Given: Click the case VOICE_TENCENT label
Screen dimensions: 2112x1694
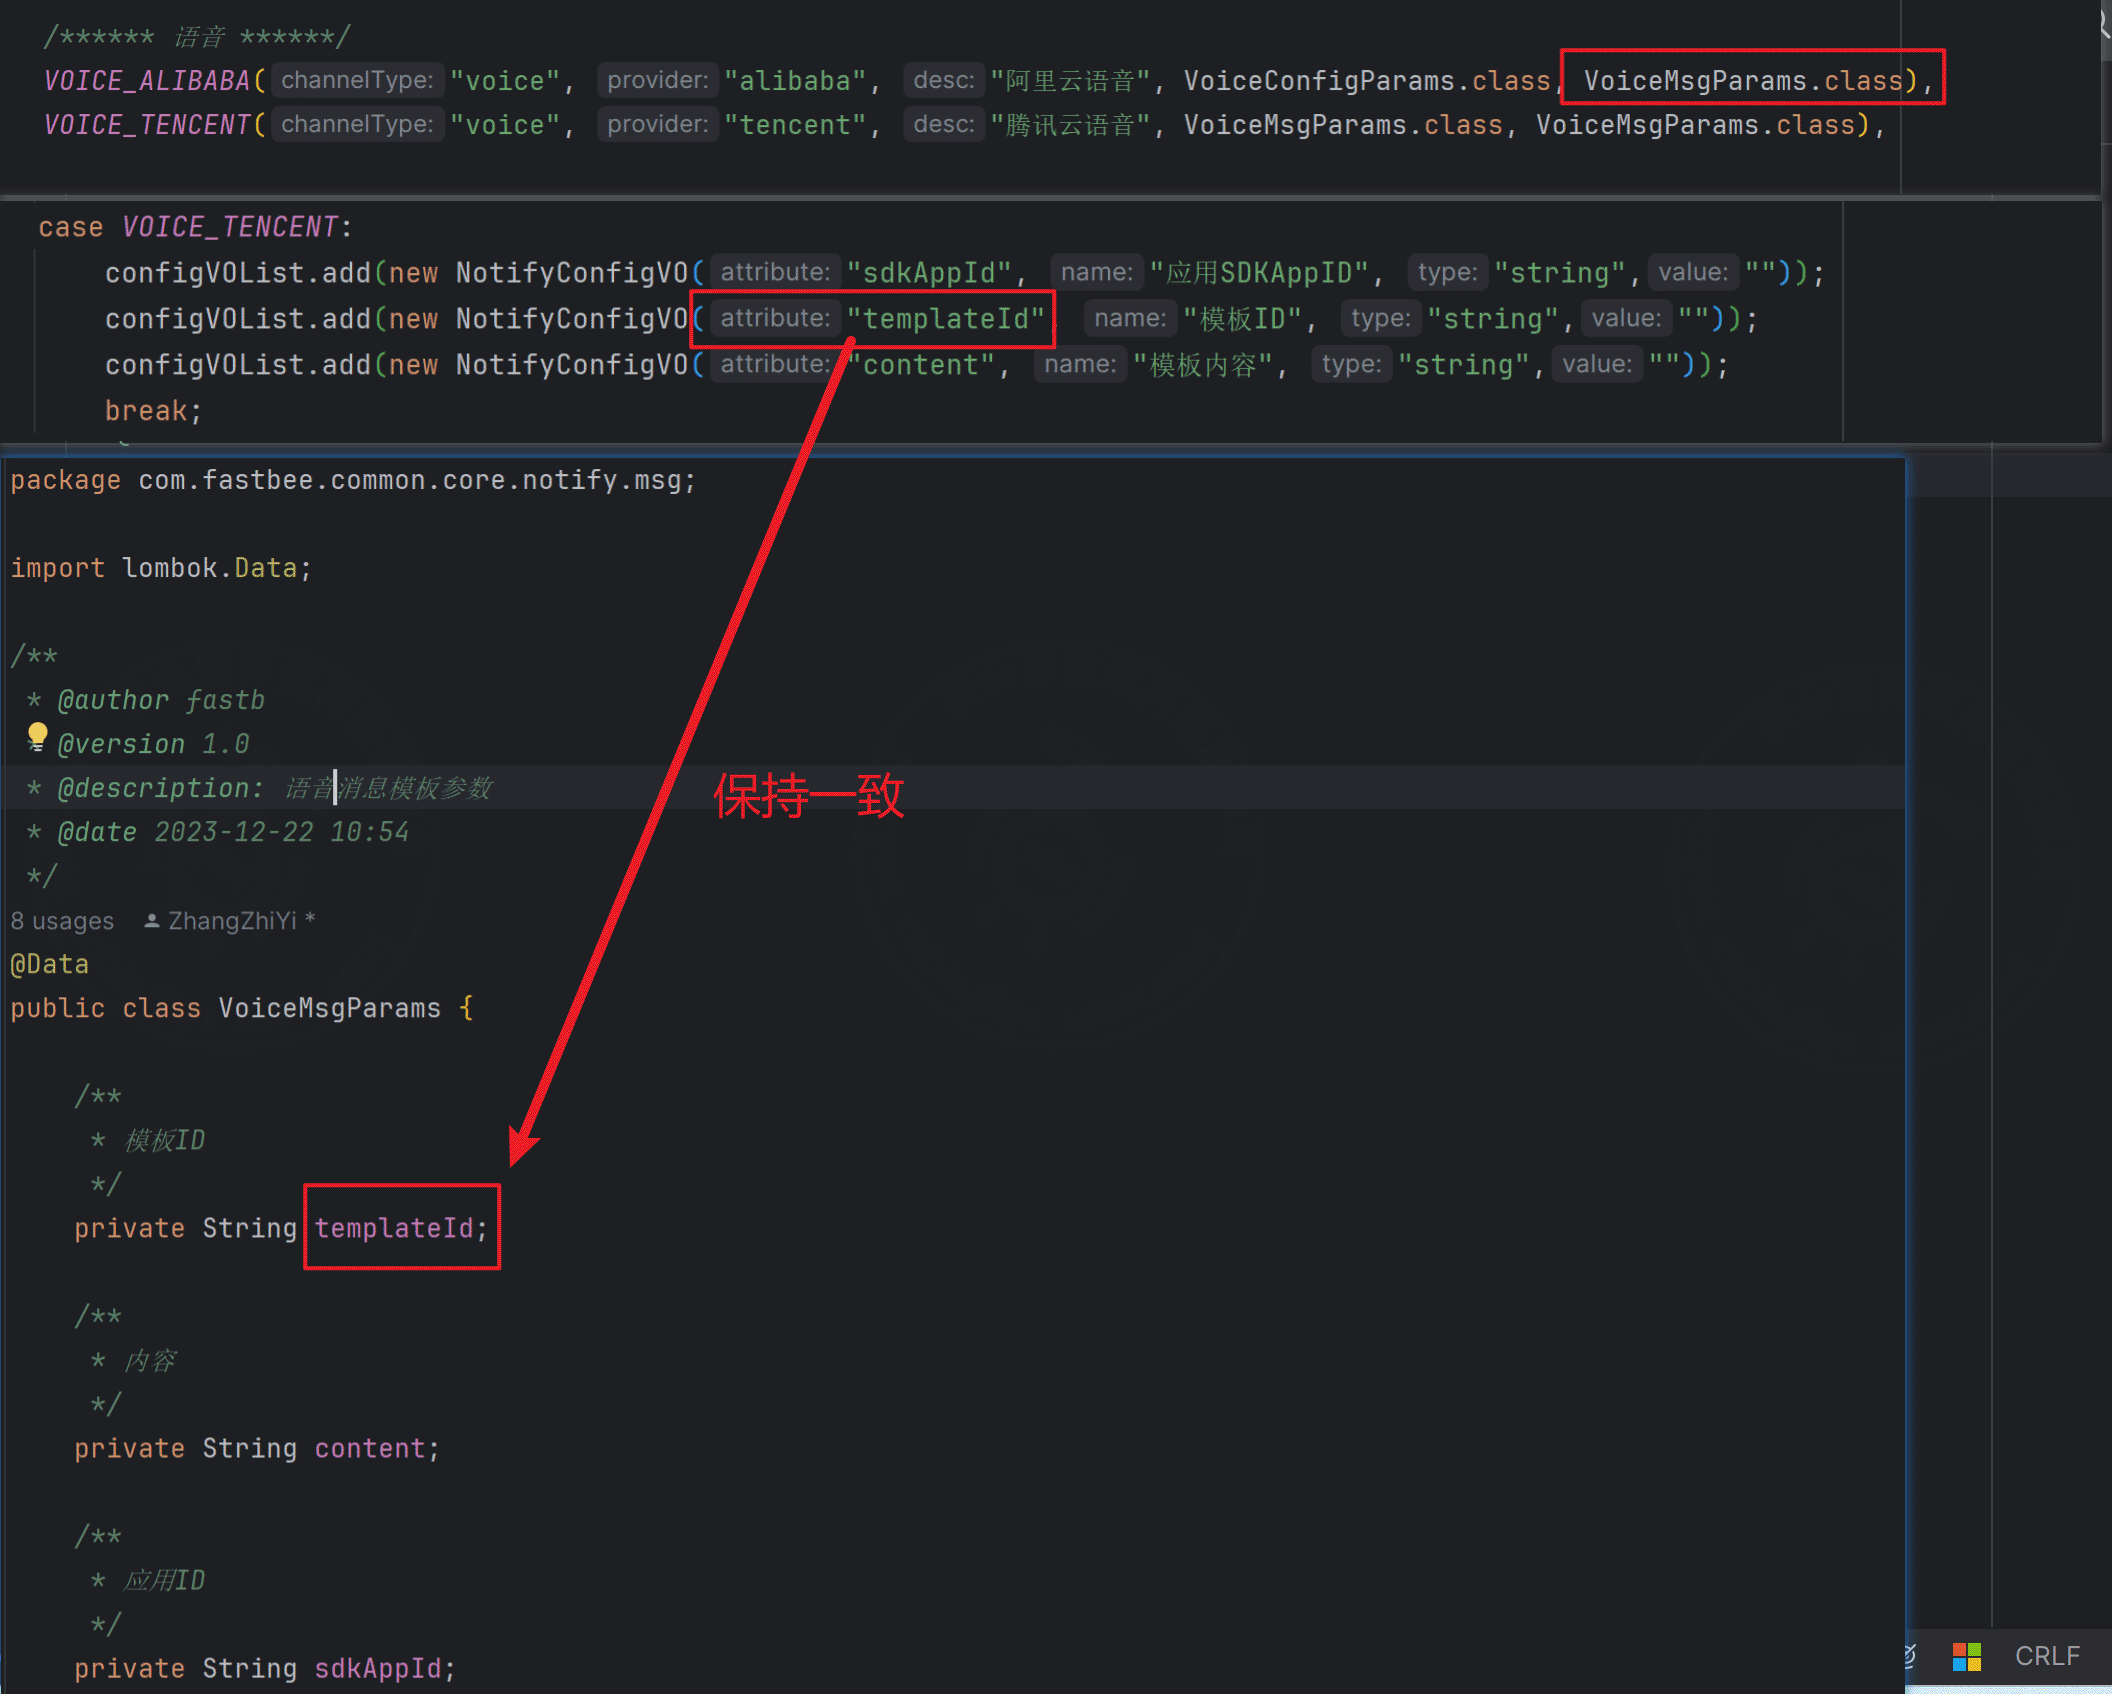Looking at the screenshot, I should pyautogui.click(x=195, y=227).
